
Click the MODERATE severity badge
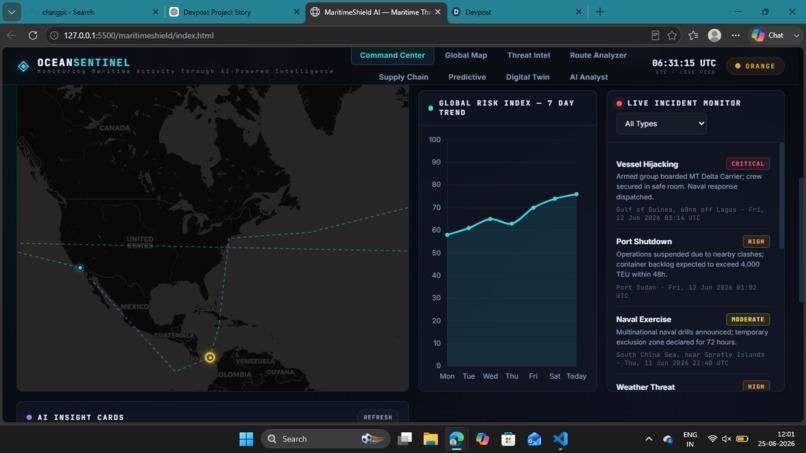pos(747,319)
